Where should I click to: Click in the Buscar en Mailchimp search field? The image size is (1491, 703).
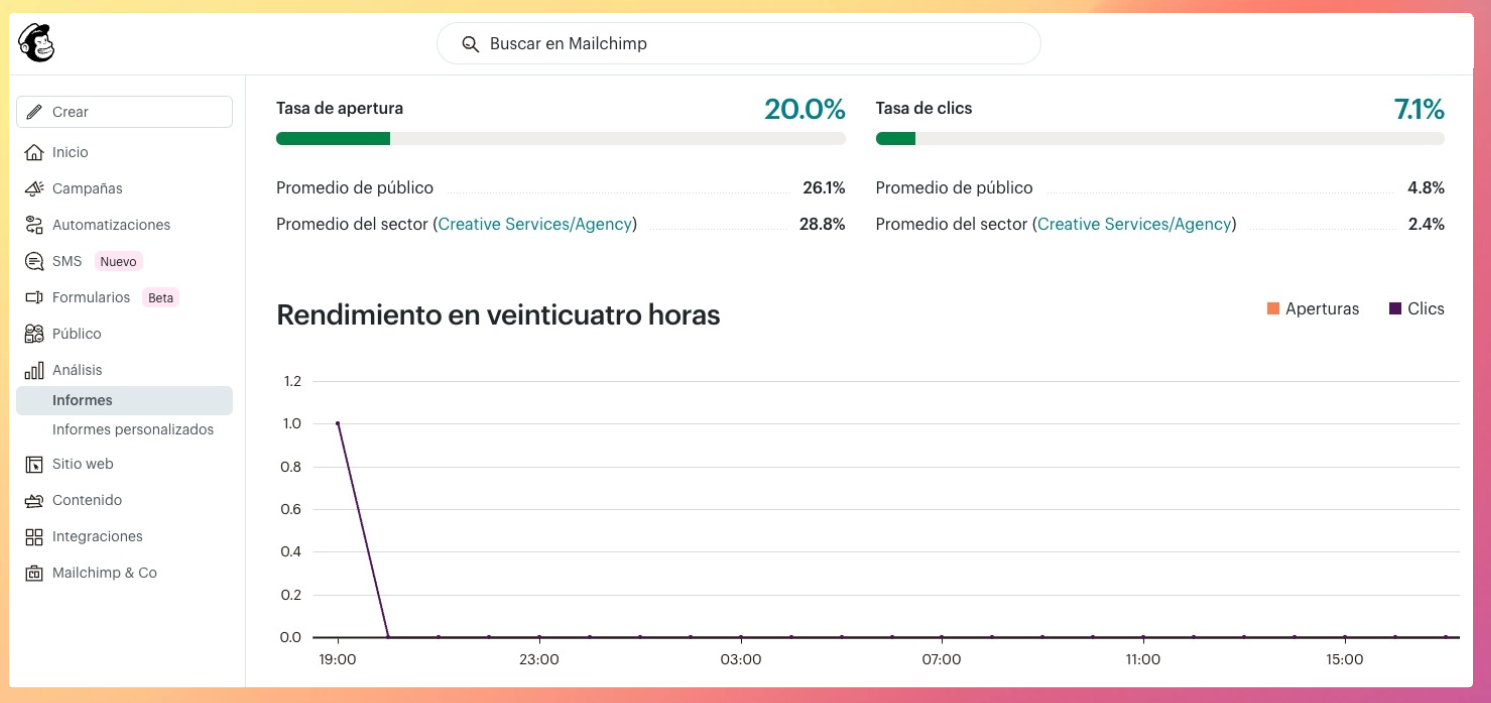click(x=738, y=44)
